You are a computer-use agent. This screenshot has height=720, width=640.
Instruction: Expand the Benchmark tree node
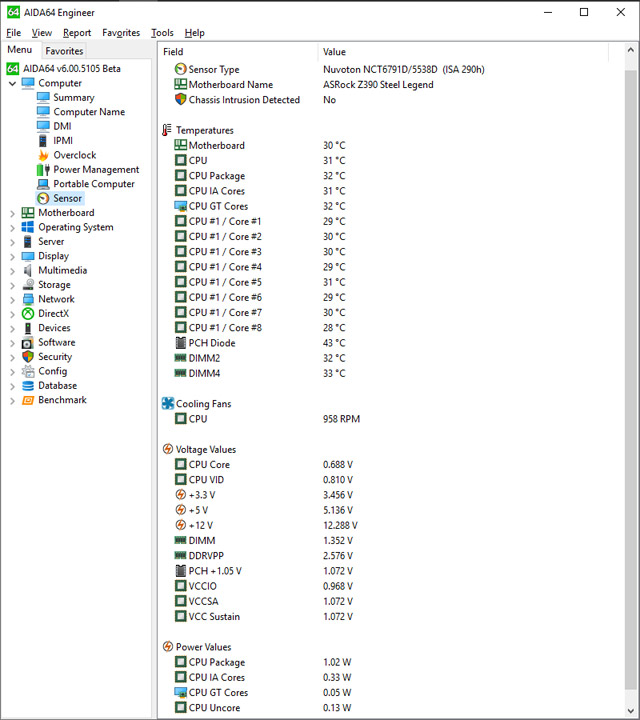[x=12, y=400]
